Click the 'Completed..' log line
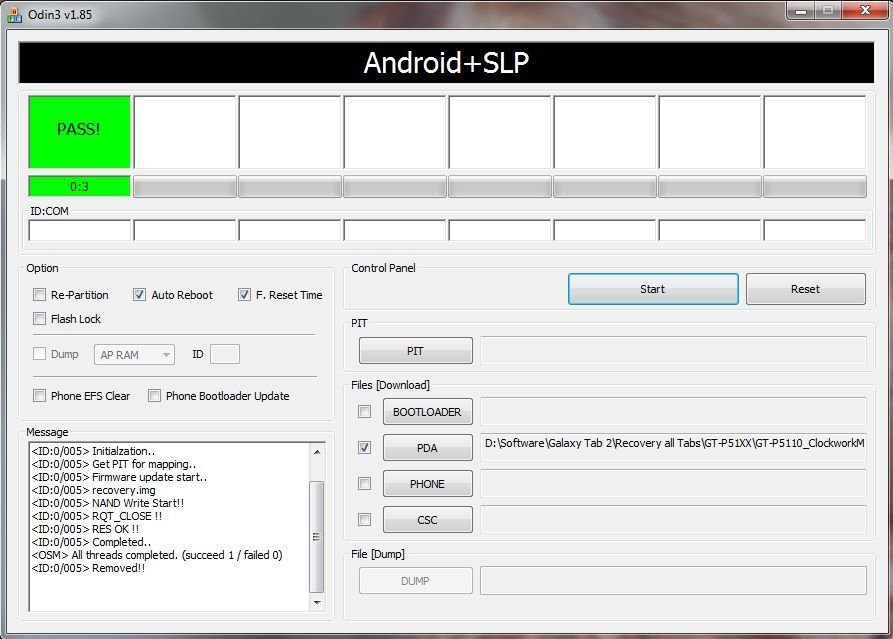 [x=91, y=542]
